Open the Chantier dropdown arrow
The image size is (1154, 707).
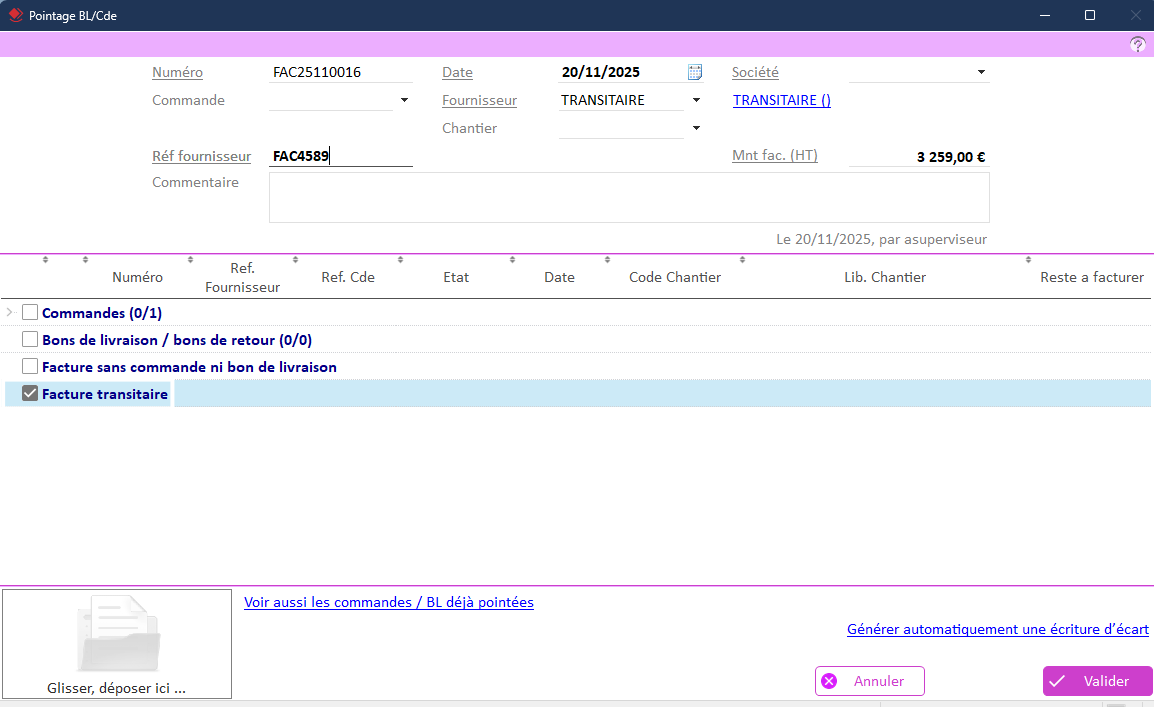coord(696,128)
